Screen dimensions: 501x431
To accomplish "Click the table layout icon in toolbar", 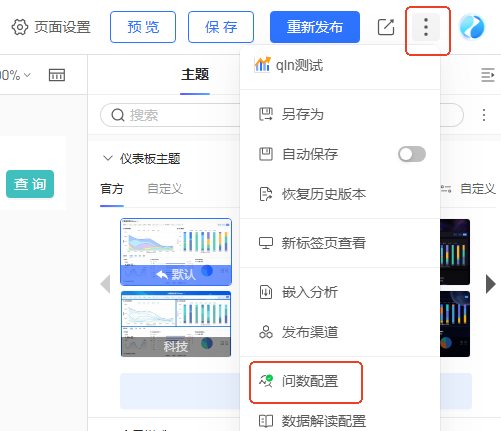I will point(57,75).
